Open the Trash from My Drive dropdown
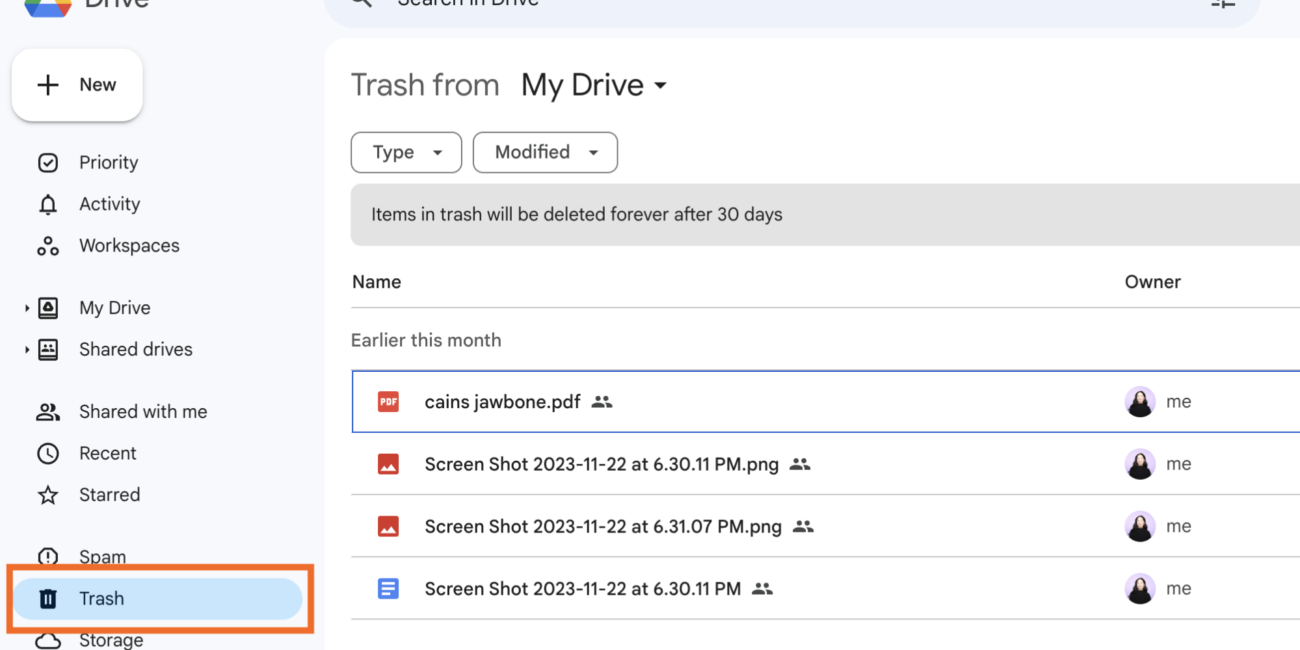Image resolution: width=1300 pixels, height=650 pixels. coord(594,85)
